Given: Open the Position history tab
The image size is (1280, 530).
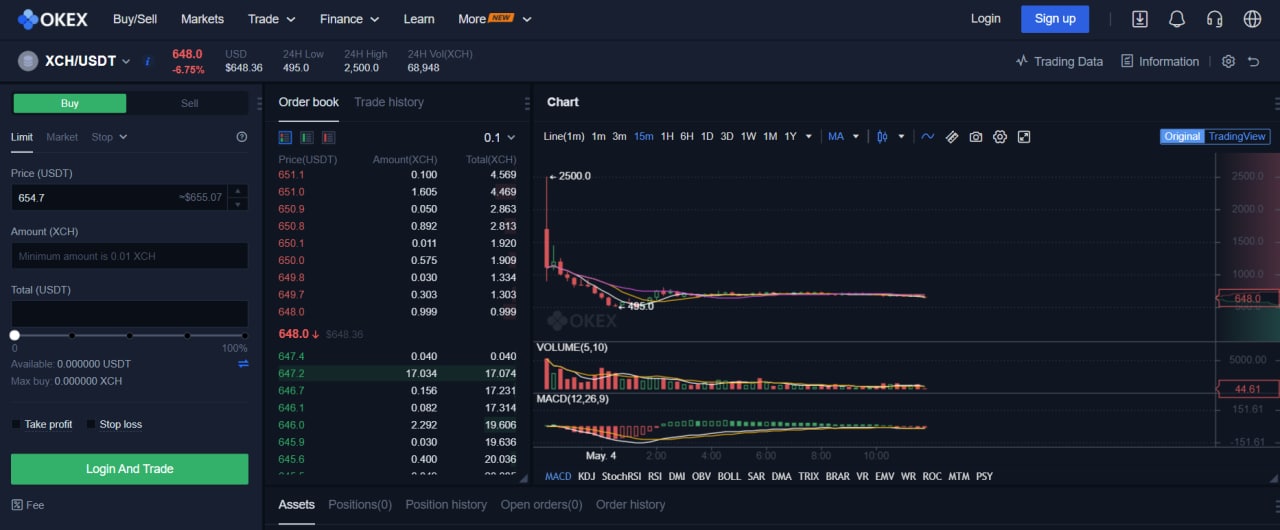Looking at the screenshot, I should 446,505.
